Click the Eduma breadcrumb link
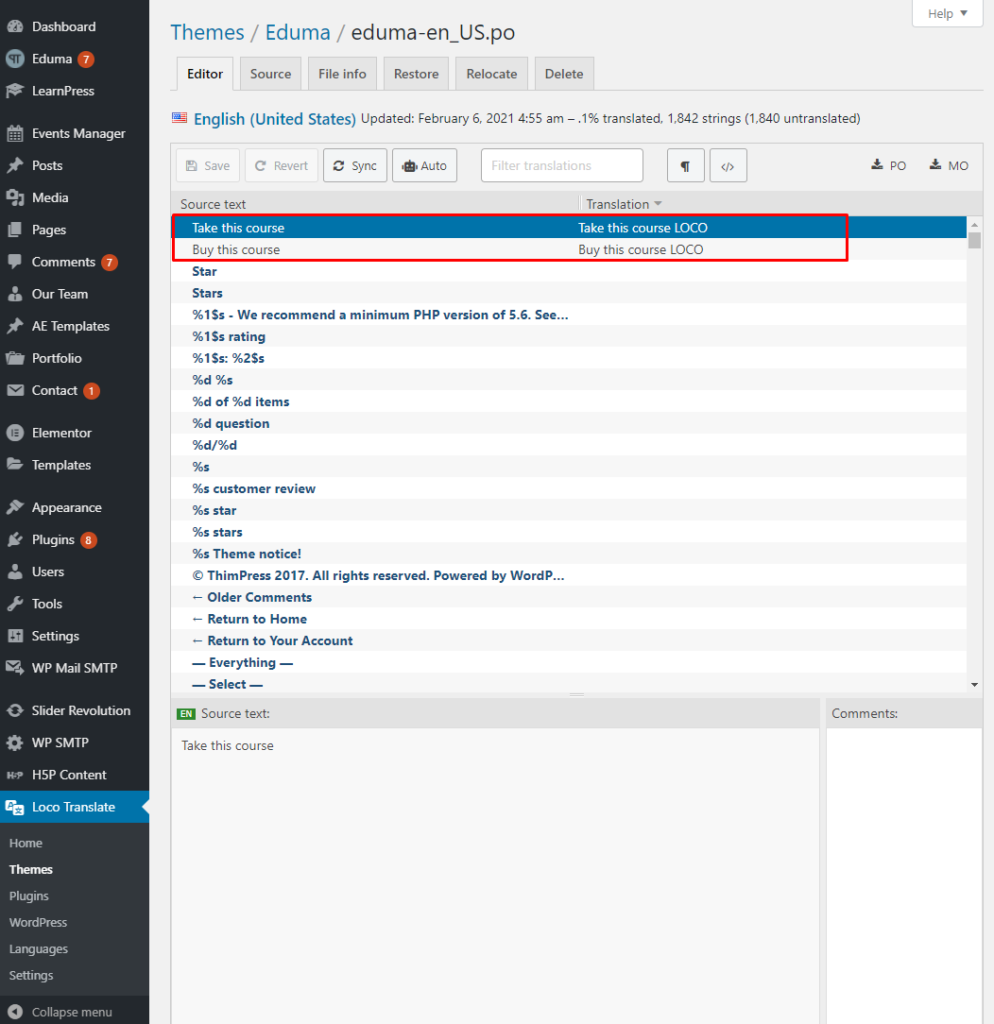994x1024 pixels. (297, 32)
